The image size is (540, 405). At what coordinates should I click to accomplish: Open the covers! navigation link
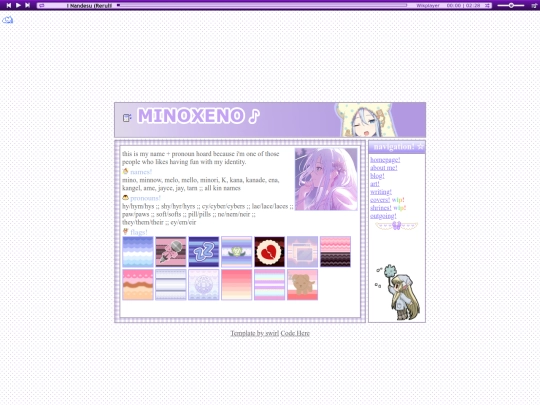tap(380, 200)
